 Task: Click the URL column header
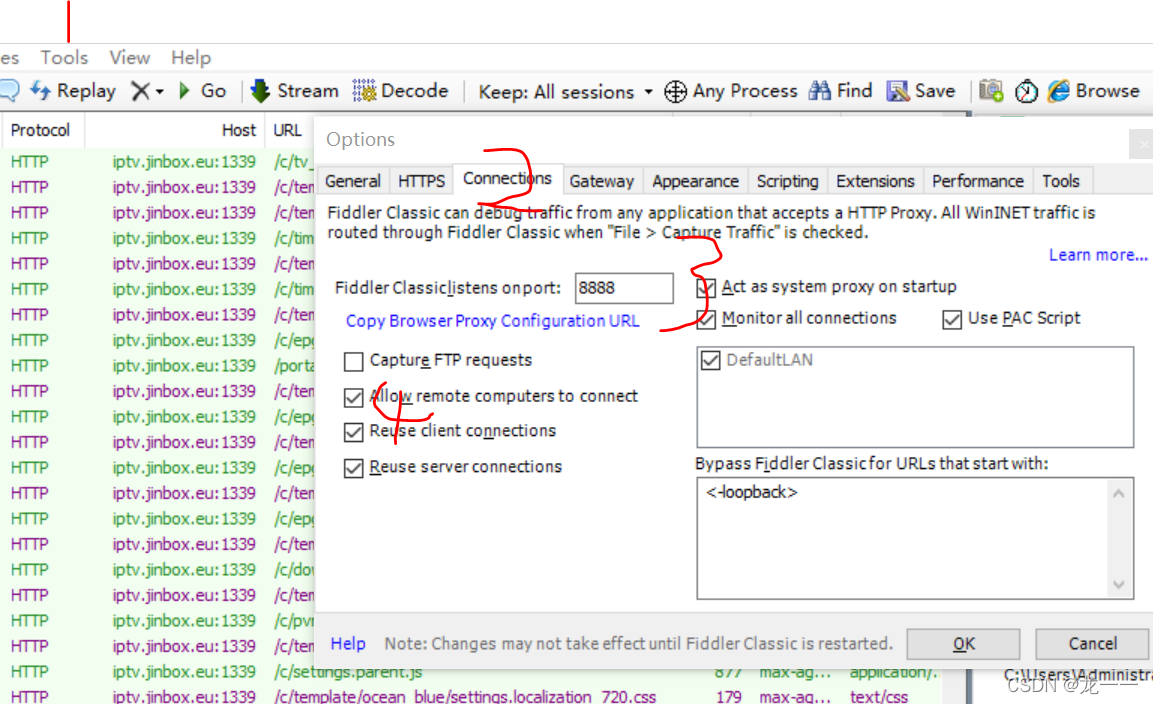tap(288, 130)
